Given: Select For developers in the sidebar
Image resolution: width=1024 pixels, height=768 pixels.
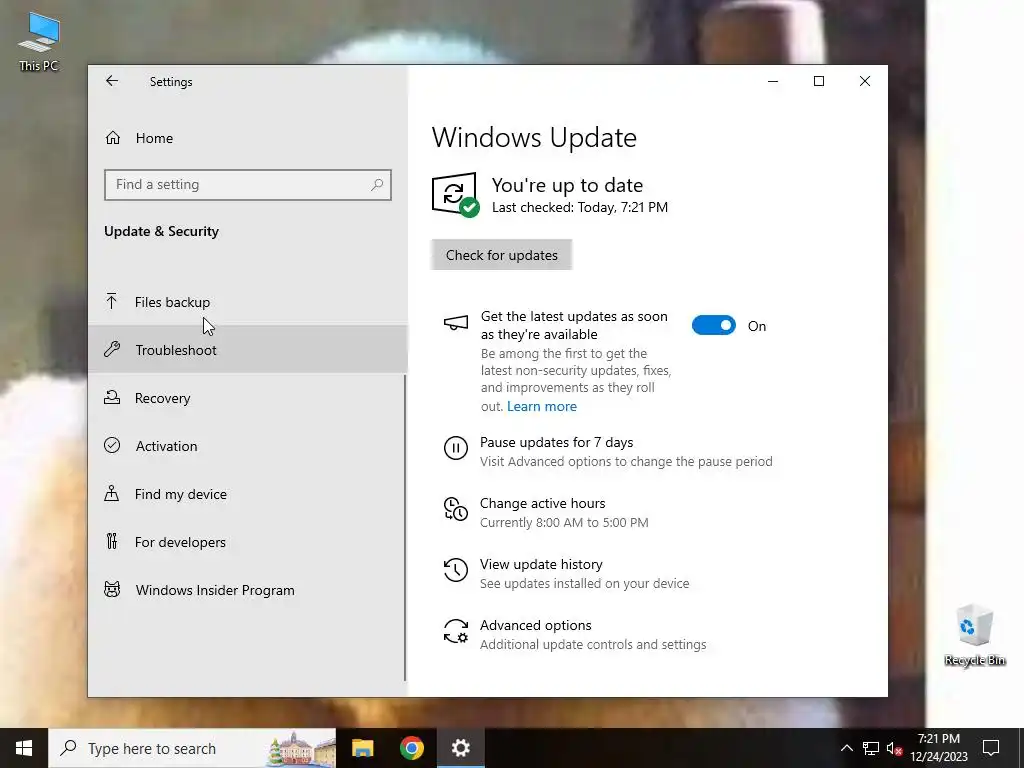Looking at the screenshot, I should (x=248, y=542).
